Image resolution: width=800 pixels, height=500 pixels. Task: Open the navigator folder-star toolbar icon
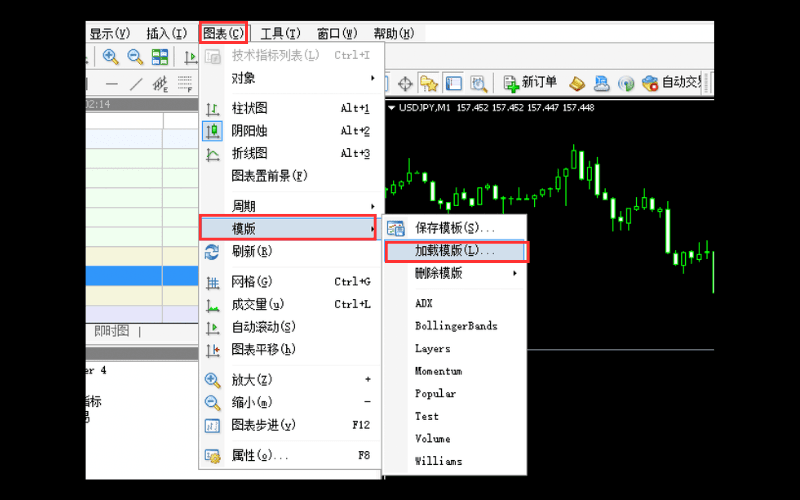tap(429, 83)
